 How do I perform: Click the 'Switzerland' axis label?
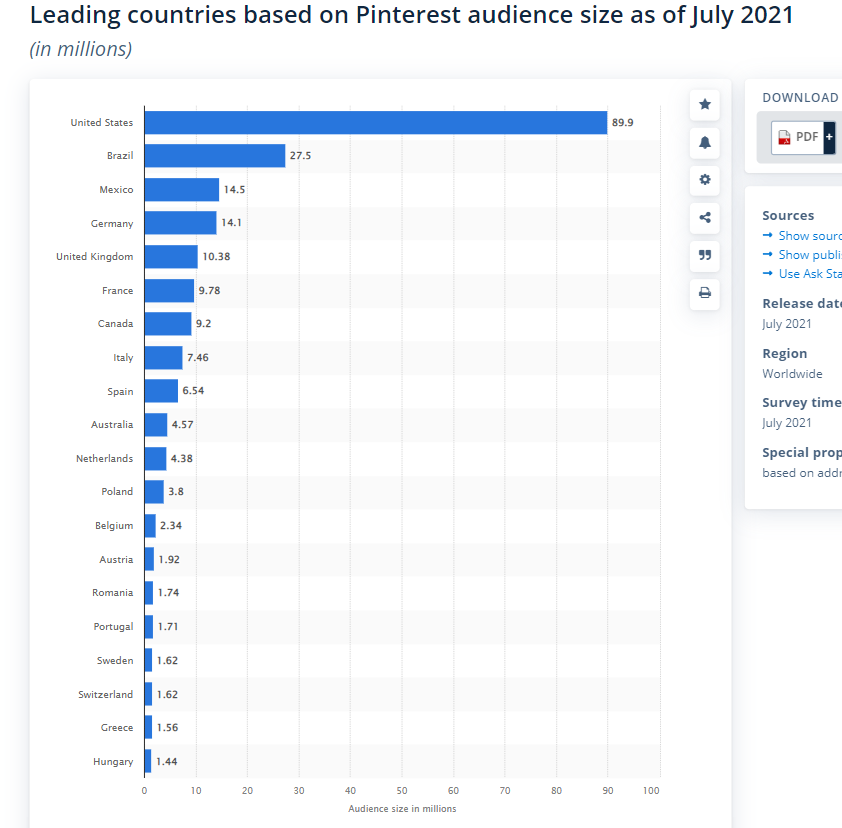coord(105,694)
